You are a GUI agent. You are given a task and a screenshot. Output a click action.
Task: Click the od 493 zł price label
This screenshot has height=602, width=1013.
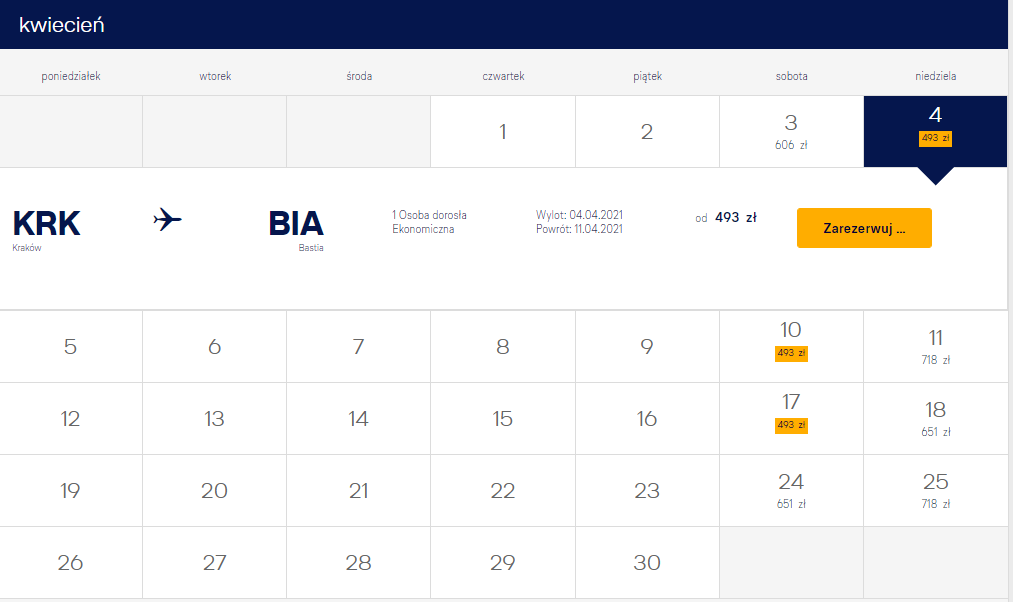coord(726,218)
